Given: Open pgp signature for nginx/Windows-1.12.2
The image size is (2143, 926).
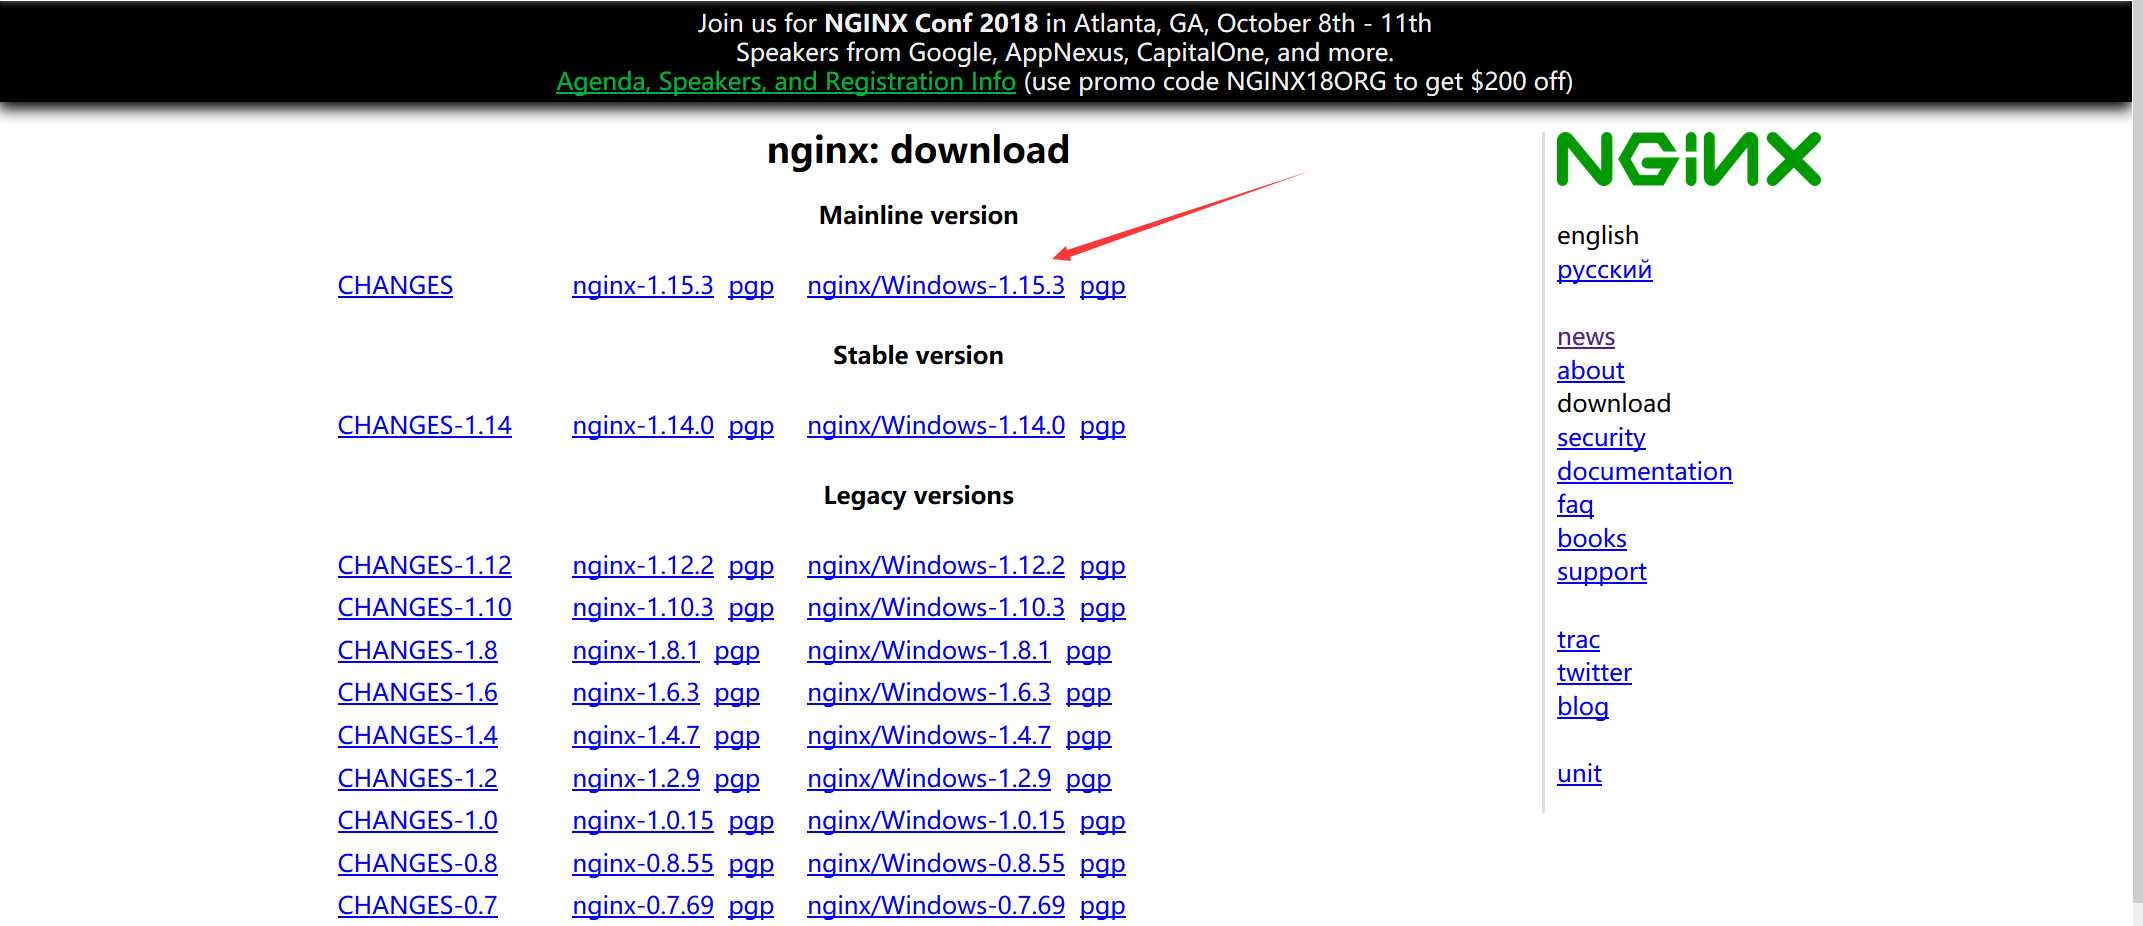Looking at the screenshot, I should [x=1103, y=566].
